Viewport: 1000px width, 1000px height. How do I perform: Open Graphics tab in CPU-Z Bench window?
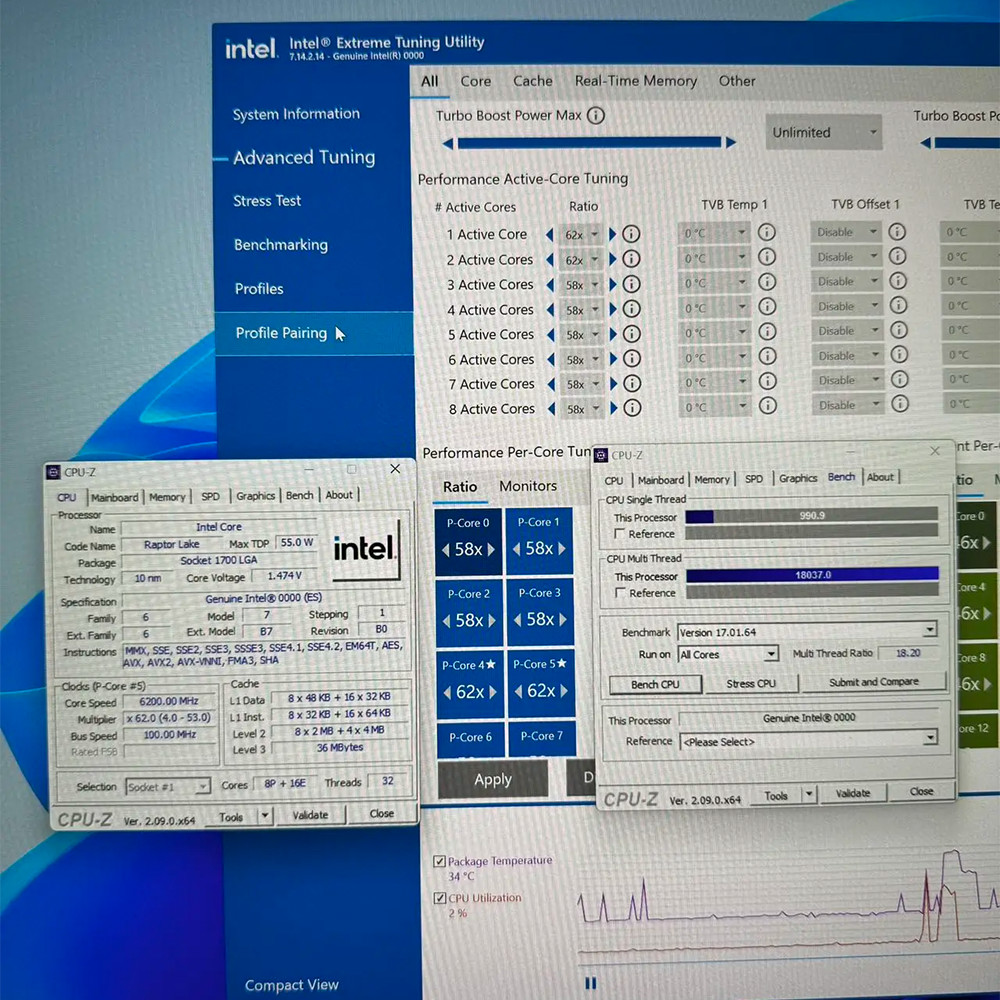click(x=798, y=478)
